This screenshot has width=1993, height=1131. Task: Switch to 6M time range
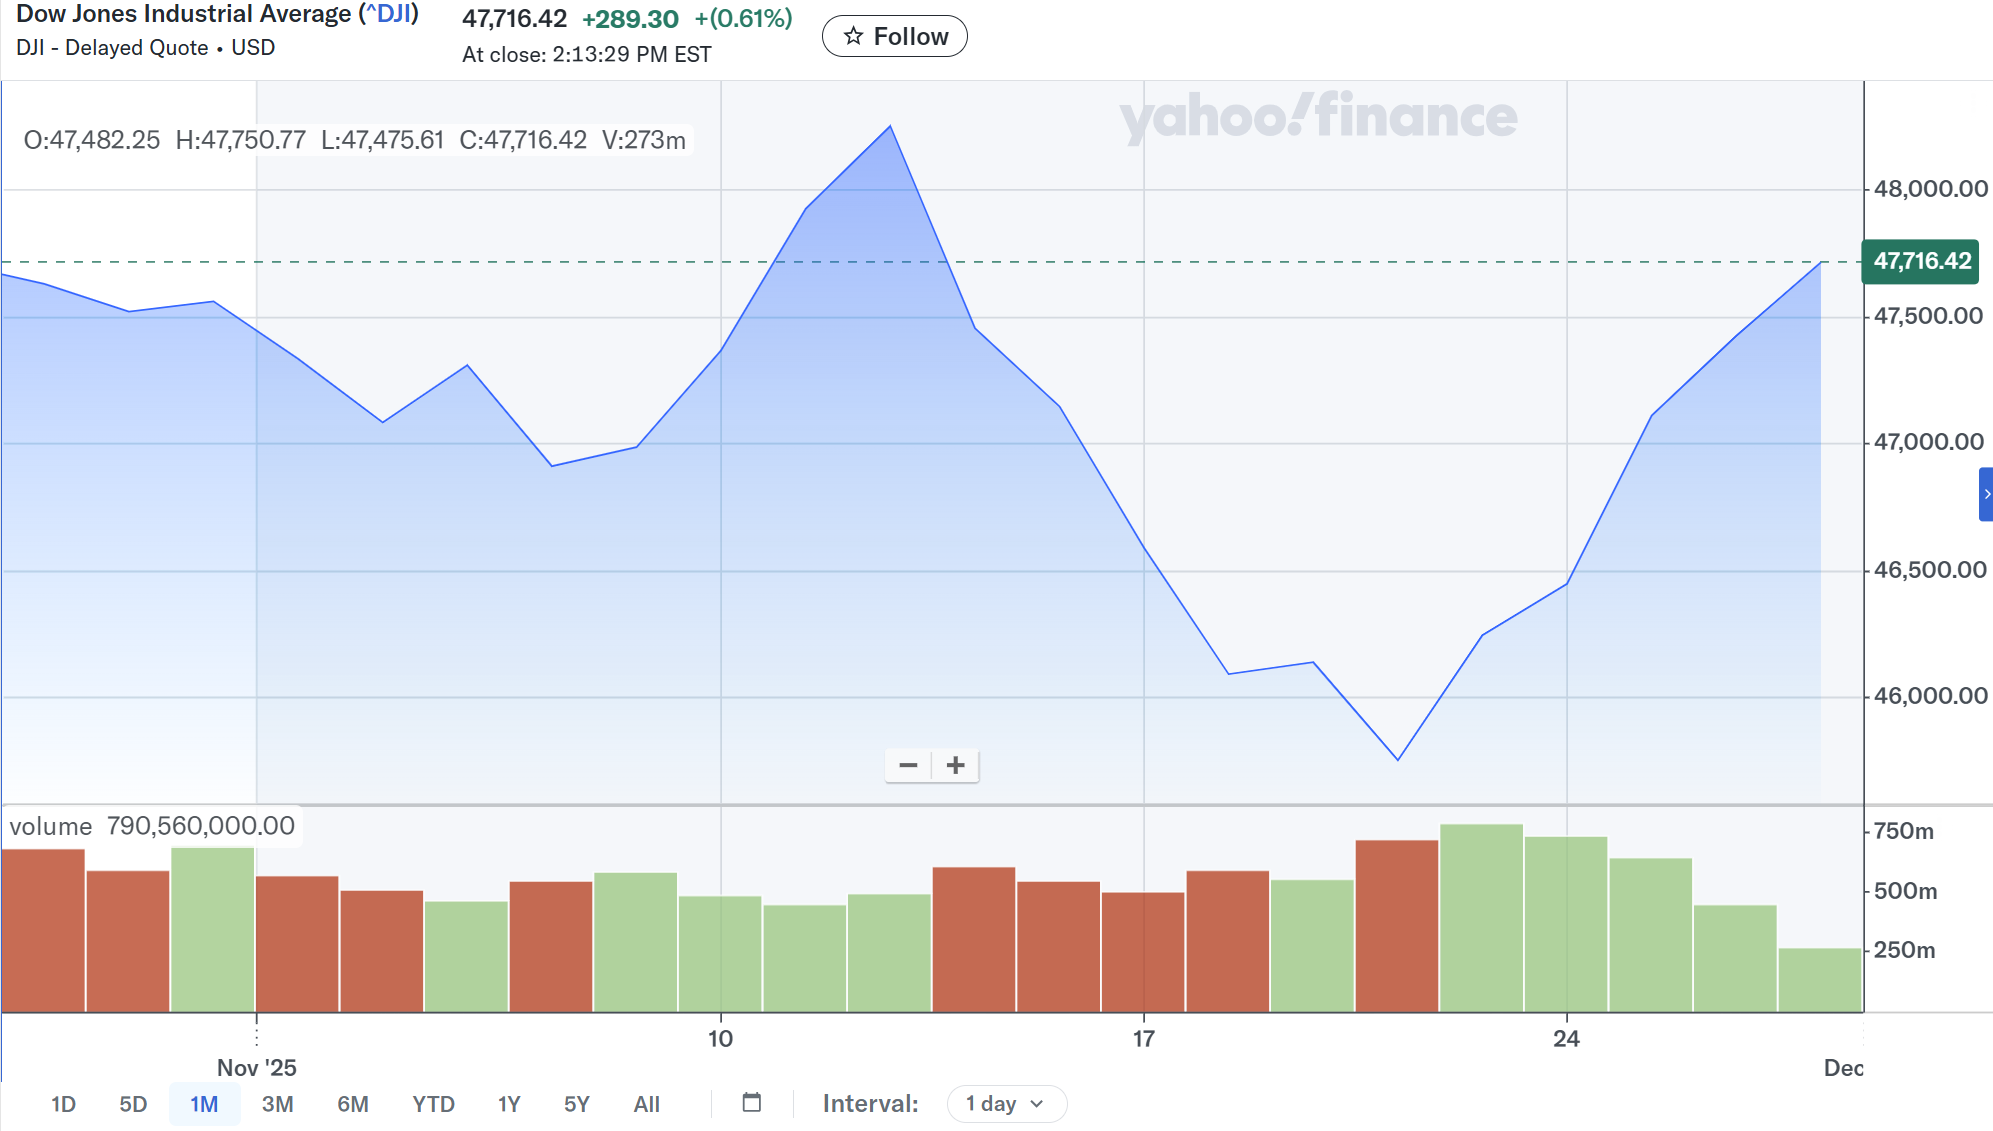pos(352,1104)
